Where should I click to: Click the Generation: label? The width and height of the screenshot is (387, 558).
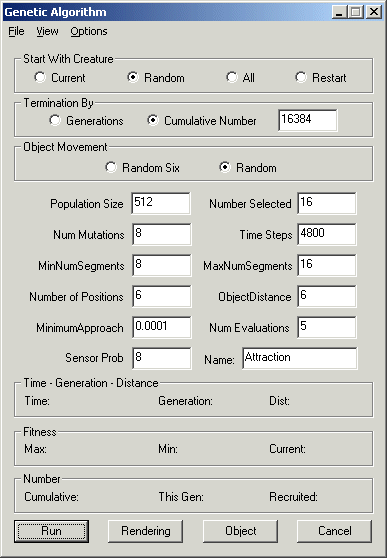(185, 401)
